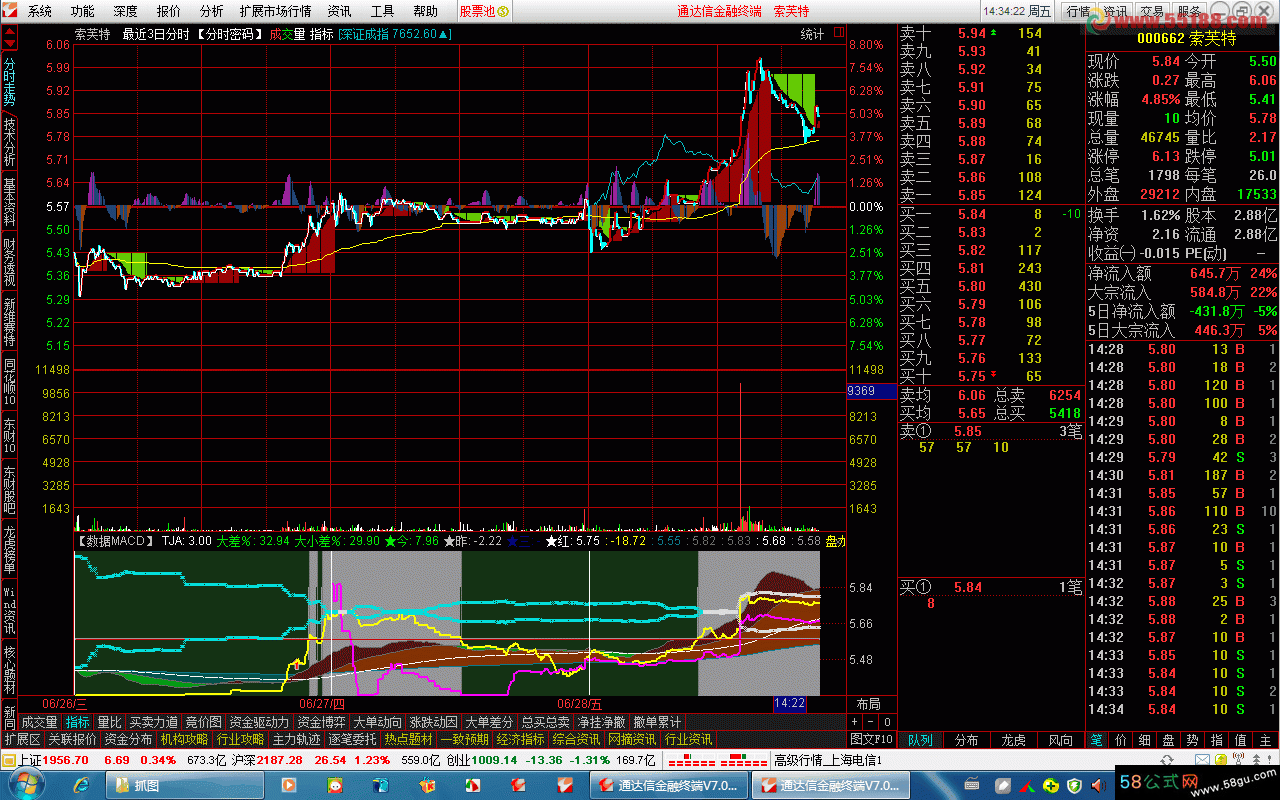Click the green up arrow next to 7652.60
This screenshot has width=1280, height=800.
(x=444, y=34)
